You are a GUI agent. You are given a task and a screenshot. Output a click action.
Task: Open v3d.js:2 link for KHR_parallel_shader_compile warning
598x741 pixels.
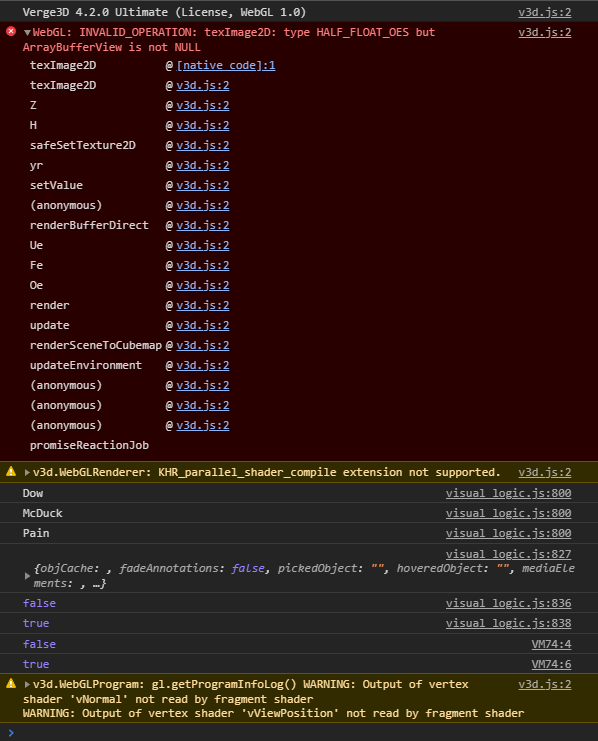pyautogui.click(x=545, y=472)
